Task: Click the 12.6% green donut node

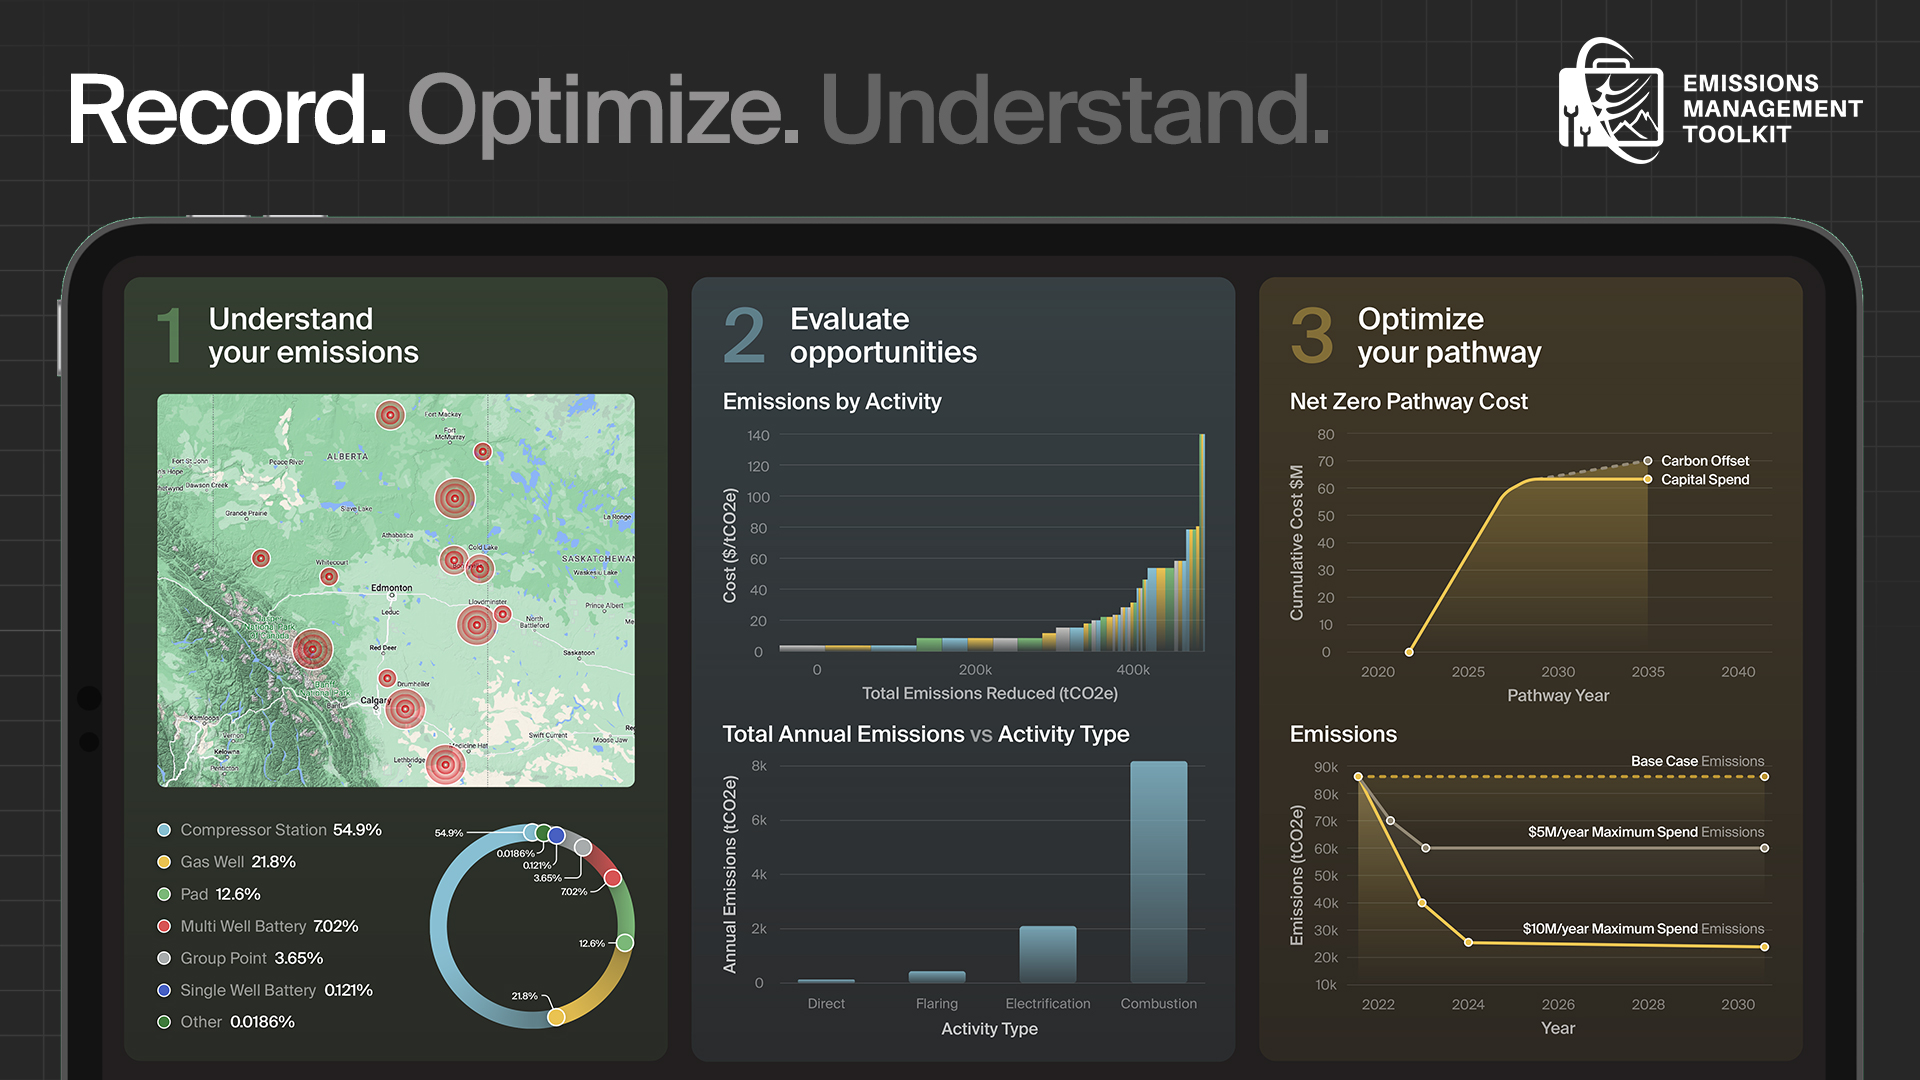Action: (x=625, y=942)
